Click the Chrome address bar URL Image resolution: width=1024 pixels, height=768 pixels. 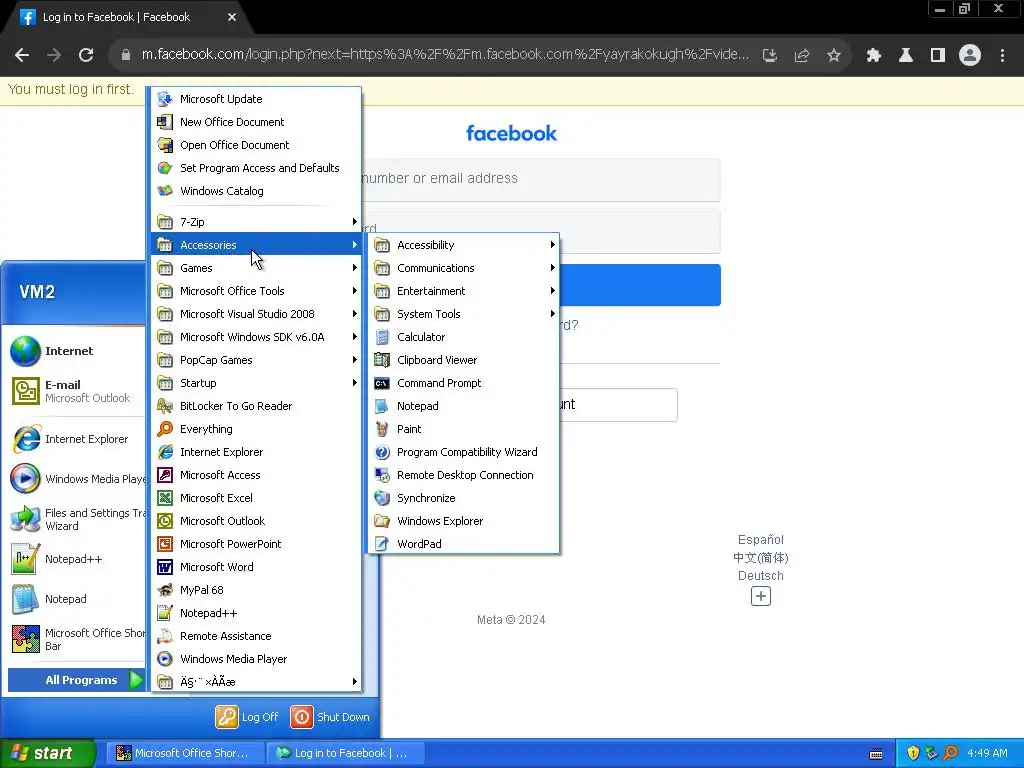point(445,54)
